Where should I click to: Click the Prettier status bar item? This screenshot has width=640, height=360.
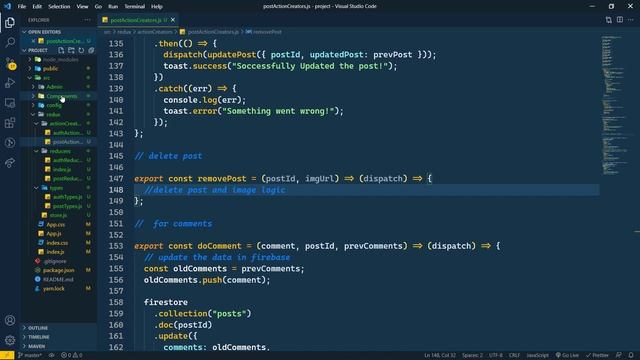pos(597,355)
